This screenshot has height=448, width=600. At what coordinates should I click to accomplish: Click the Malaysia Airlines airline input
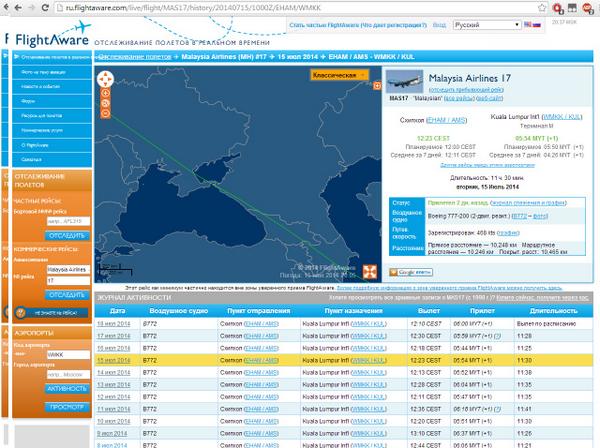coord(68,269)
